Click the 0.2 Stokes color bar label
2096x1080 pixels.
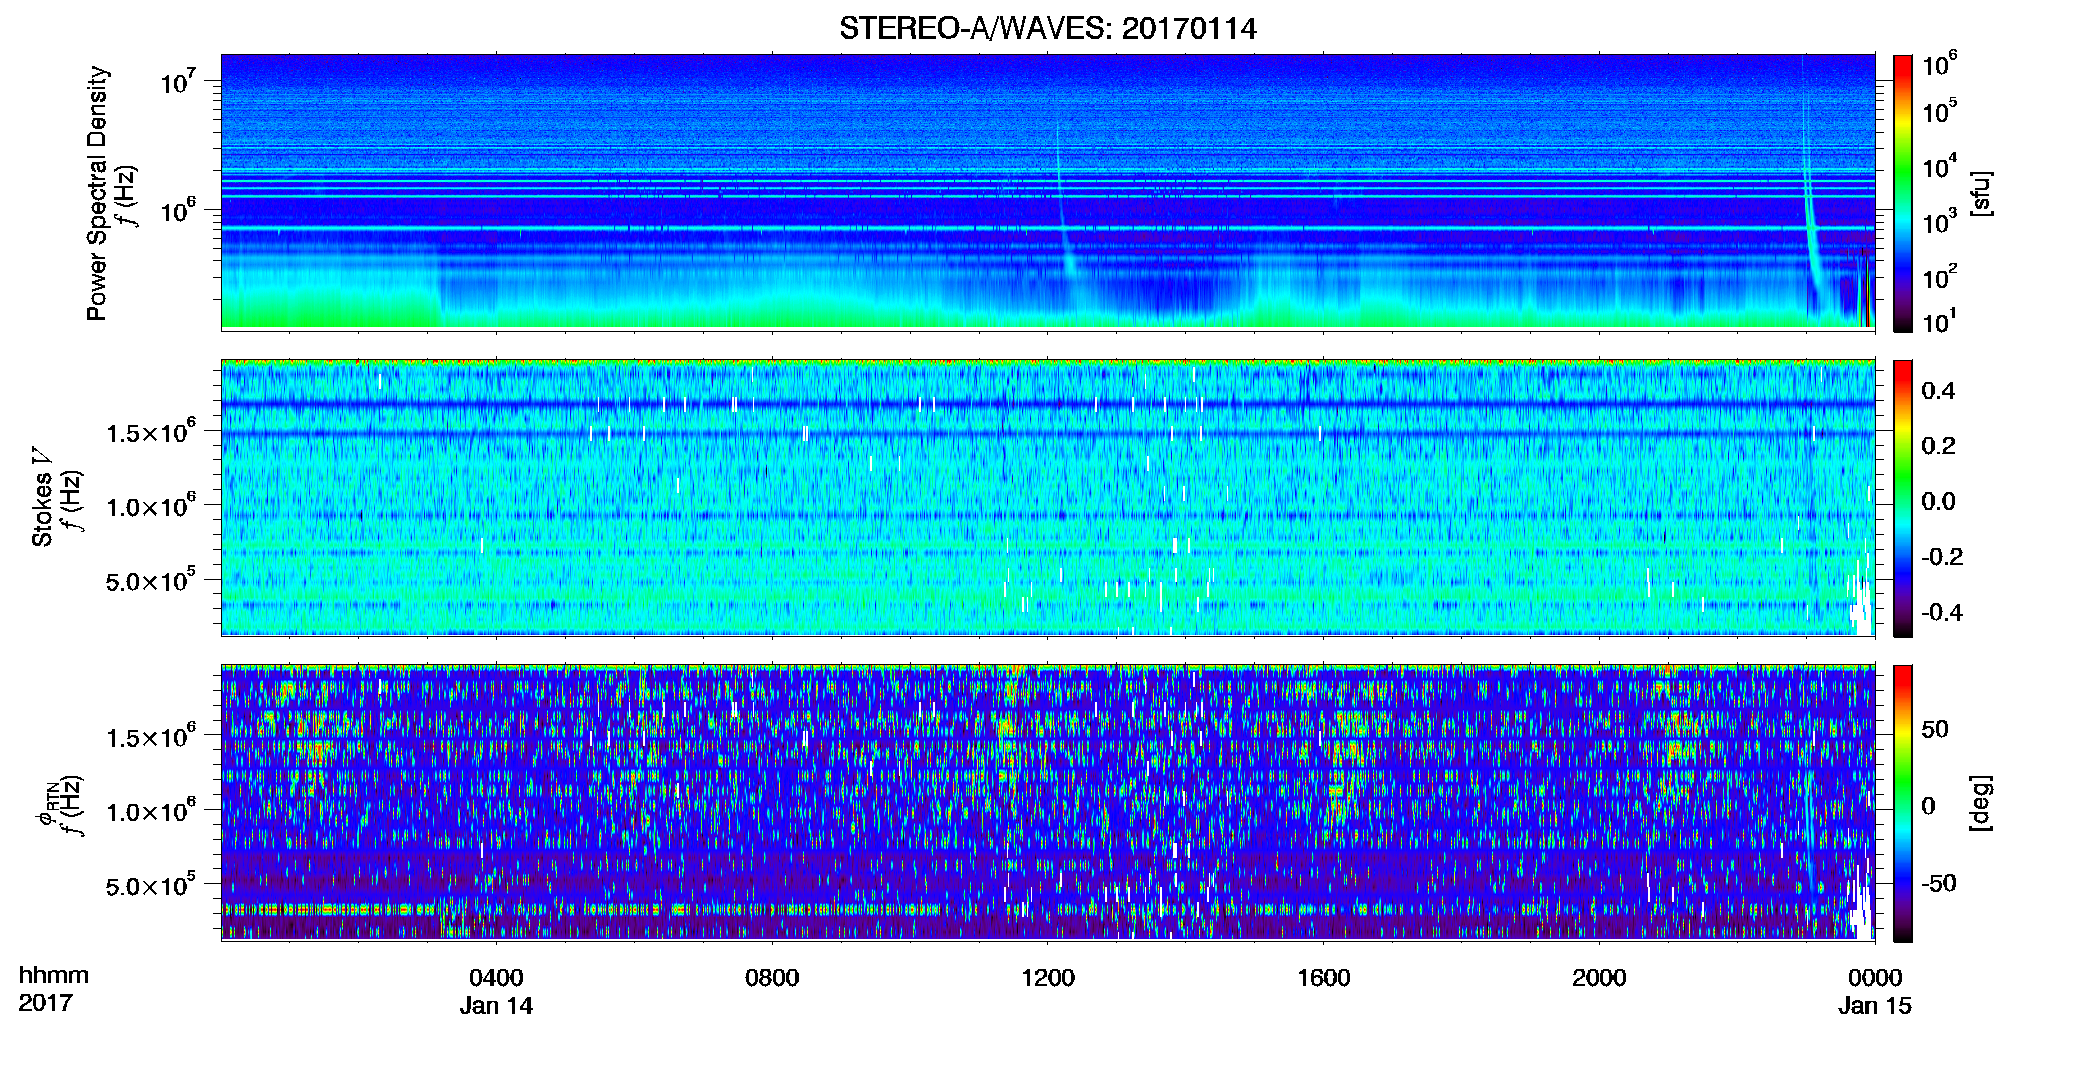tap(1938, 446)
